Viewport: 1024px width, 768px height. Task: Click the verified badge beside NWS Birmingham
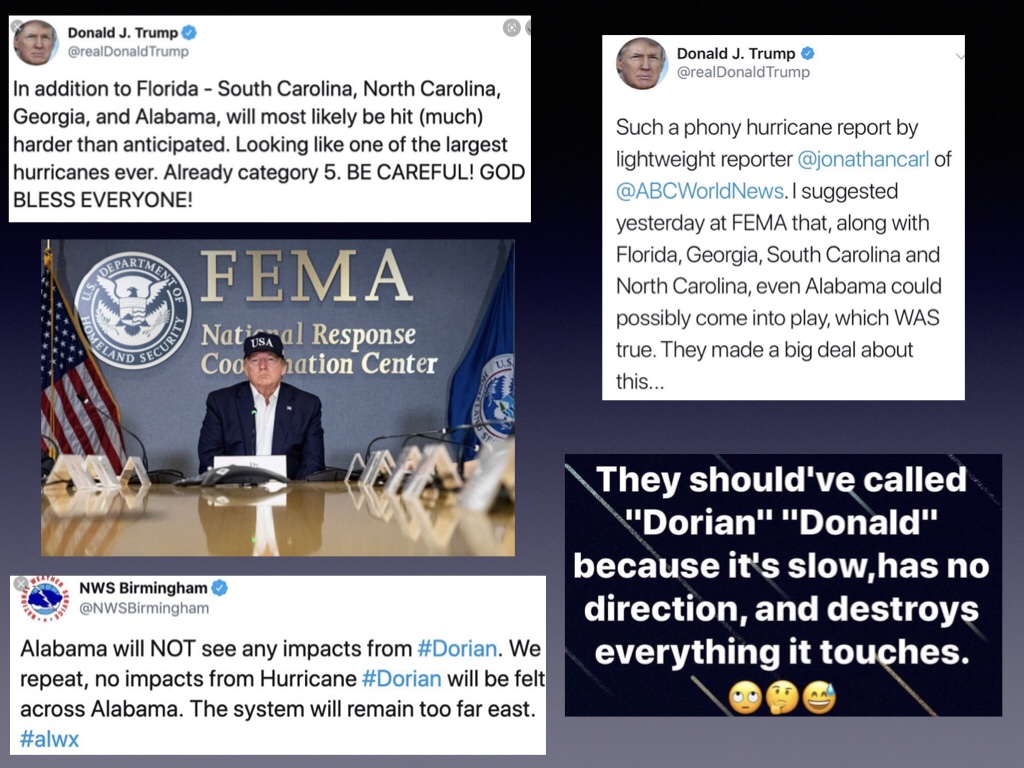click(219, 588)
